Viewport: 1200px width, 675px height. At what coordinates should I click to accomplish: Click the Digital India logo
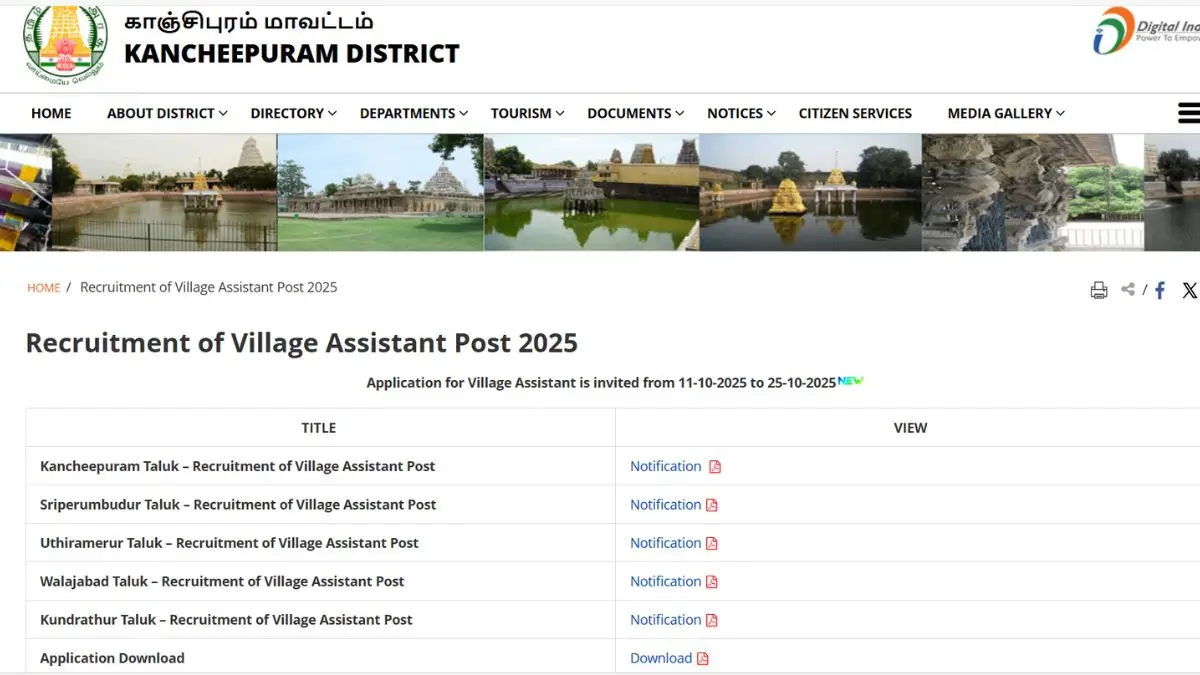click(x=1145, y=31)
